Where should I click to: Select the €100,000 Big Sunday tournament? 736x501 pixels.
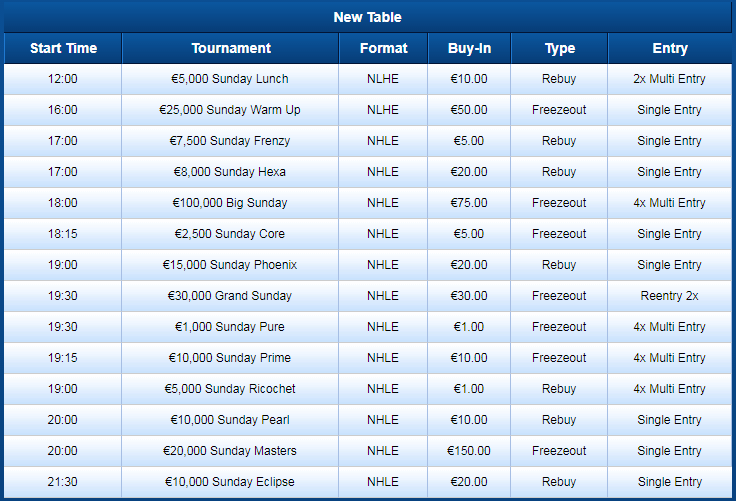coord(230,203)
